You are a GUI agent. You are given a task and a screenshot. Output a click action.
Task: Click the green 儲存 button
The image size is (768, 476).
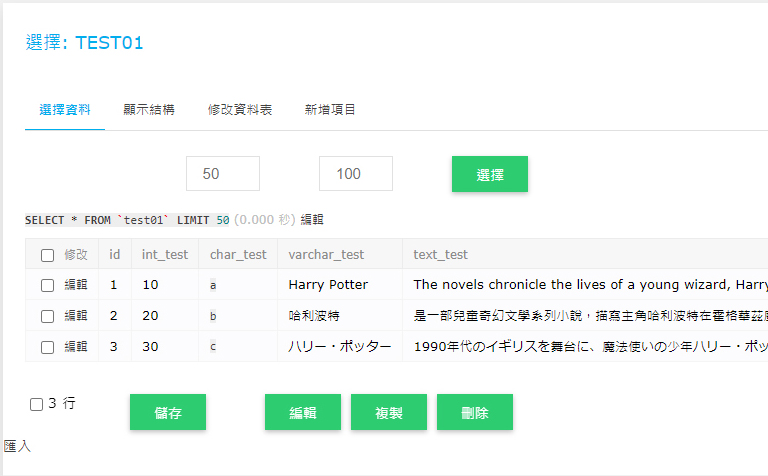coord(168,412)
